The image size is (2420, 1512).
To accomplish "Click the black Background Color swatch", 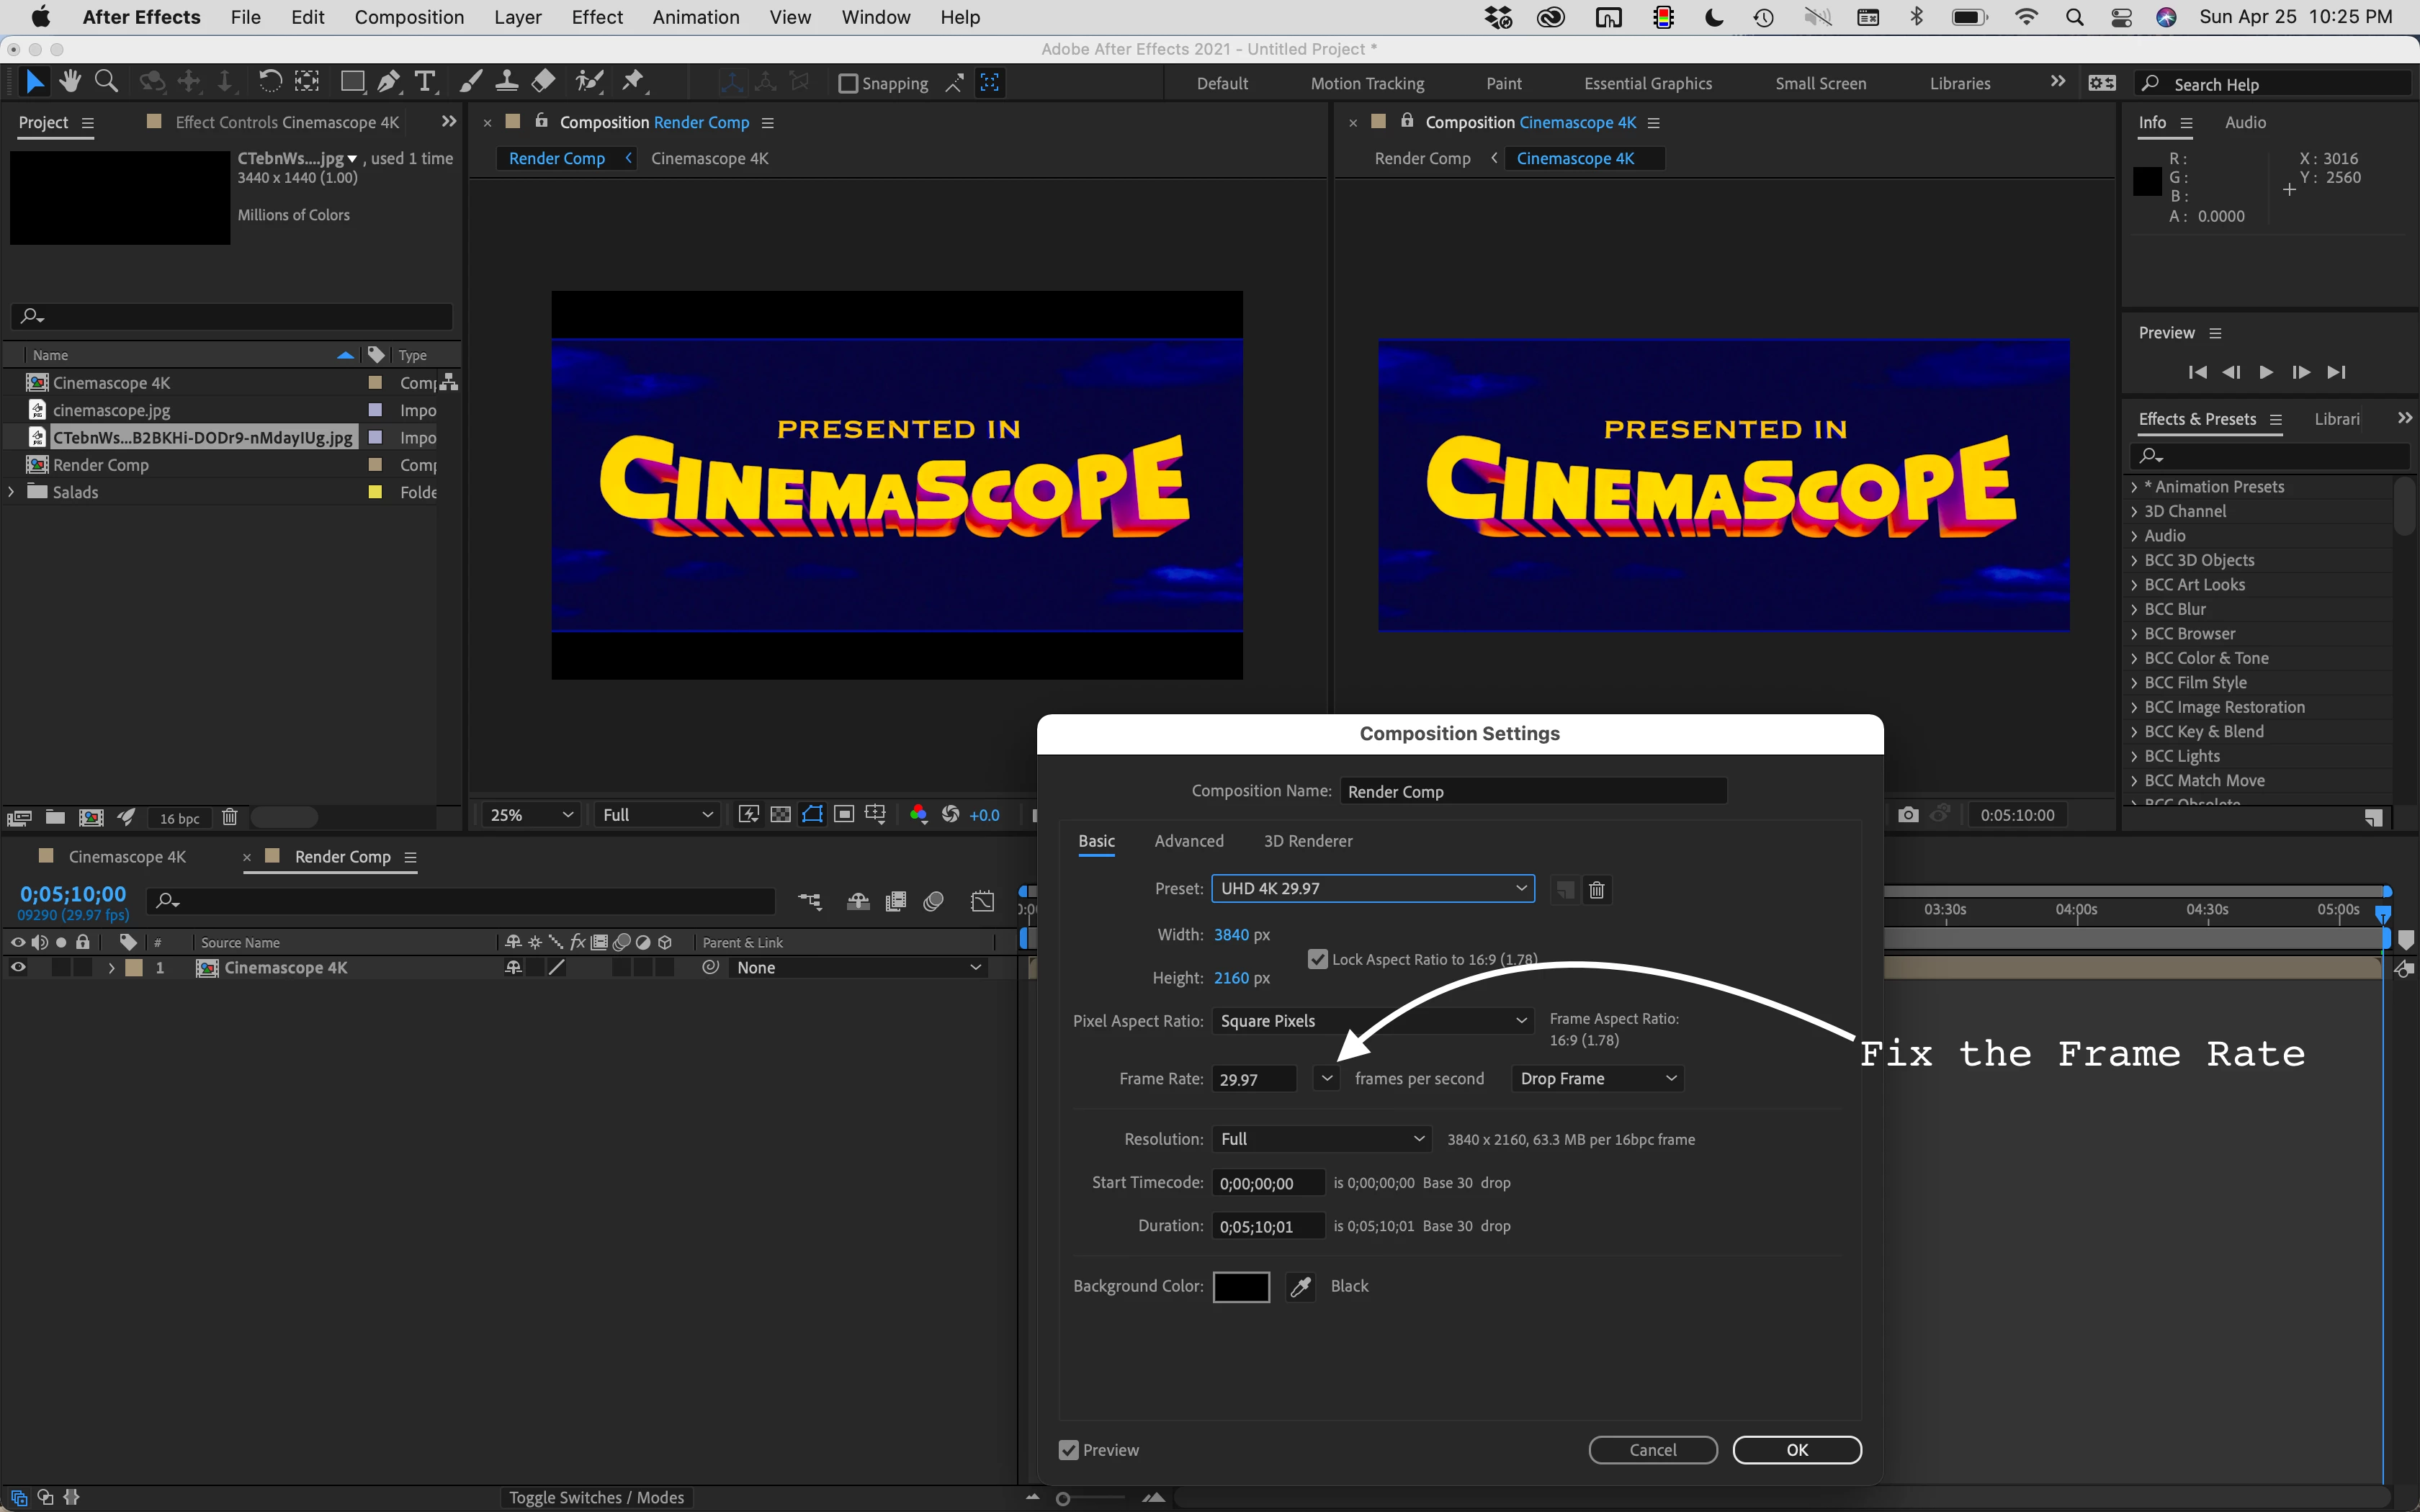I will coord(1241,1287).
